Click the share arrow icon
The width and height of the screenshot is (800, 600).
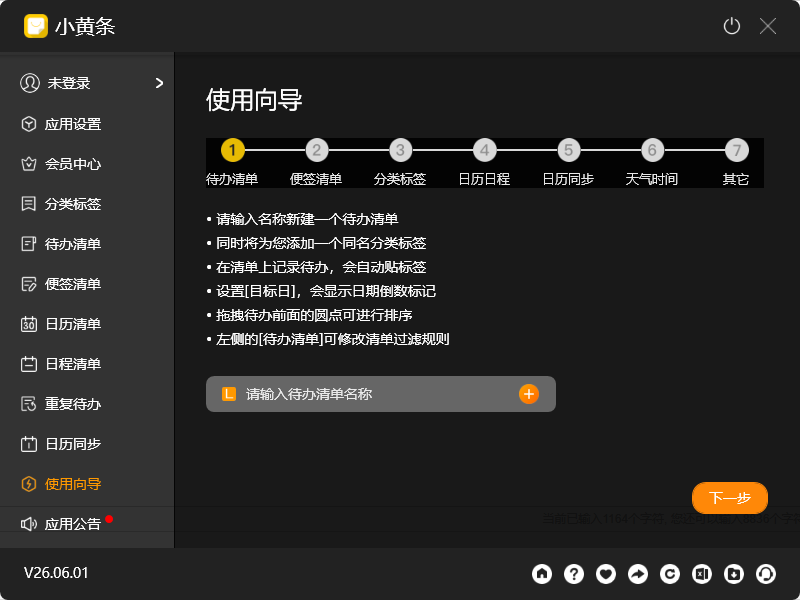click(x=638, y=573)
